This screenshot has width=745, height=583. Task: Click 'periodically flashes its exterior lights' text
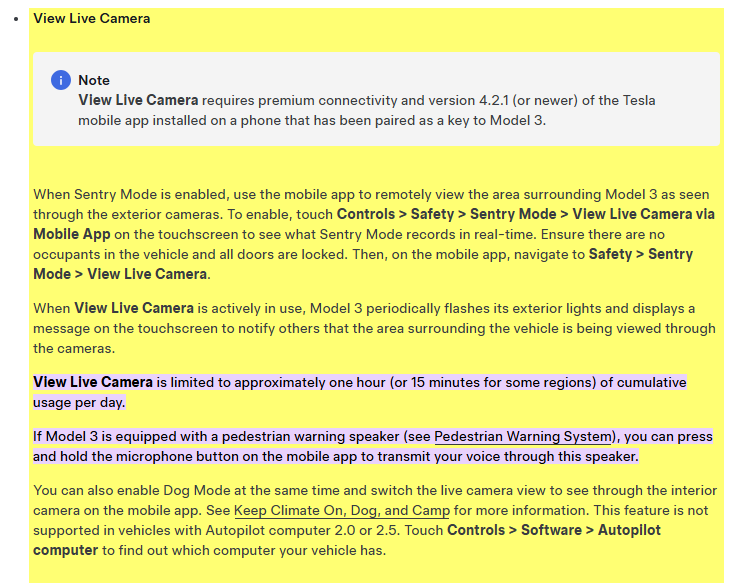point(483,308)
